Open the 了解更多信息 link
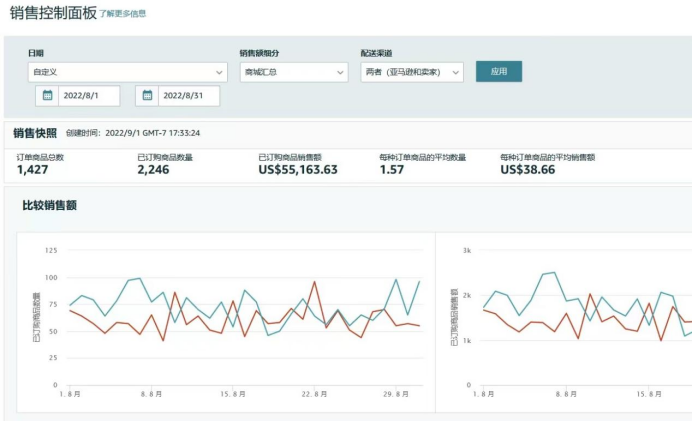The image size is (692, 421). [122, 14]
